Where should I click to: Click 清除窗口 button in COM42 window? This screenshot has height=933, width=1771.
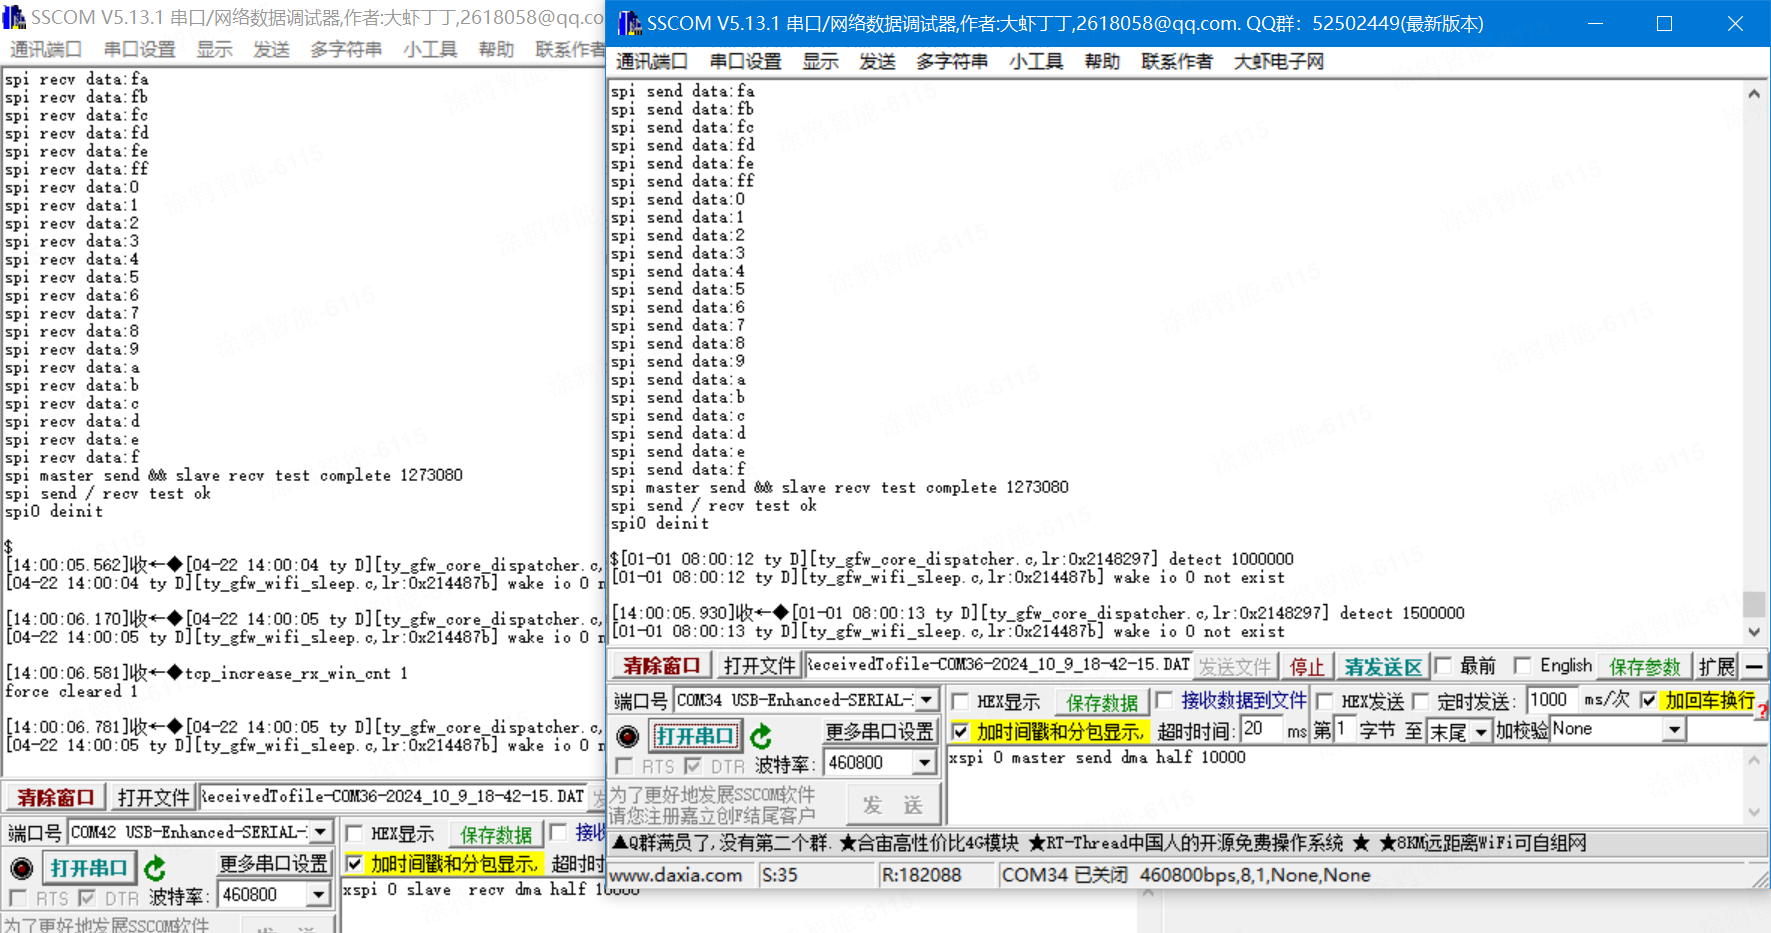[x=55, y=797]
